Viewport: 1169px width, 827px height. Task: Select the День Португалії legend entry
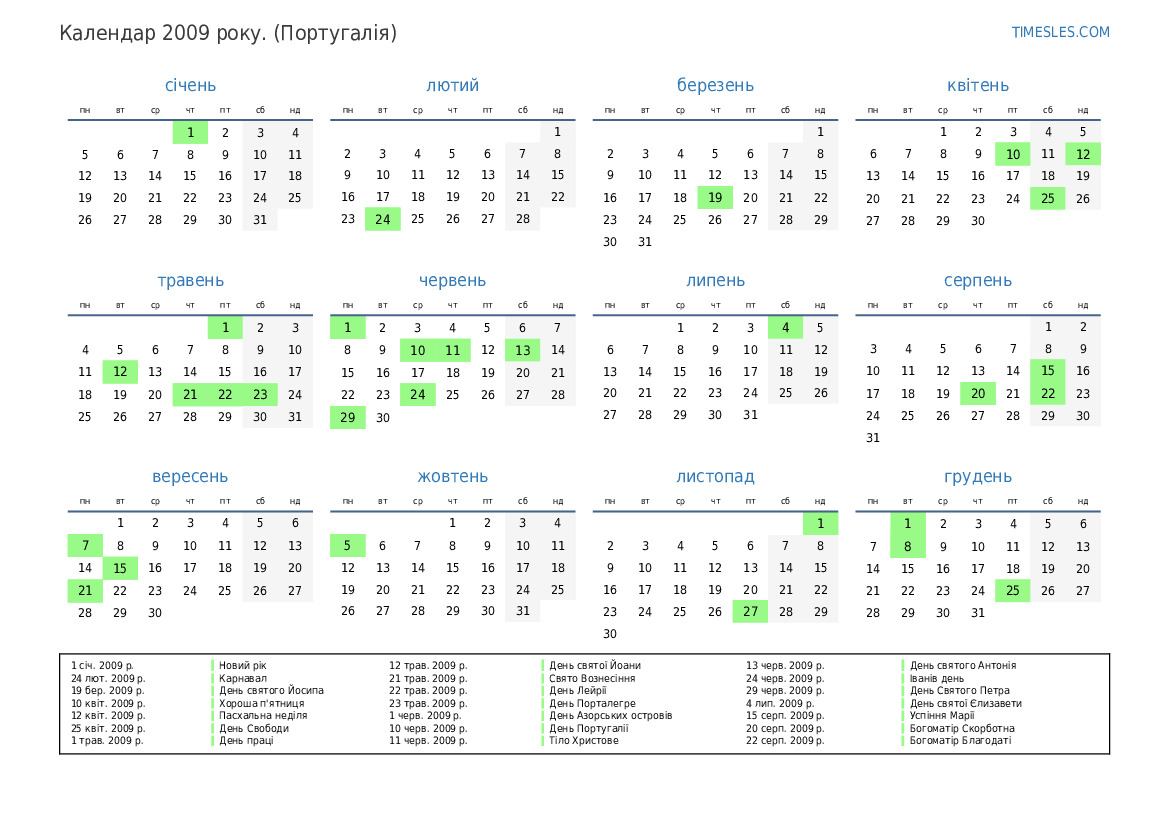pos(588,728)
